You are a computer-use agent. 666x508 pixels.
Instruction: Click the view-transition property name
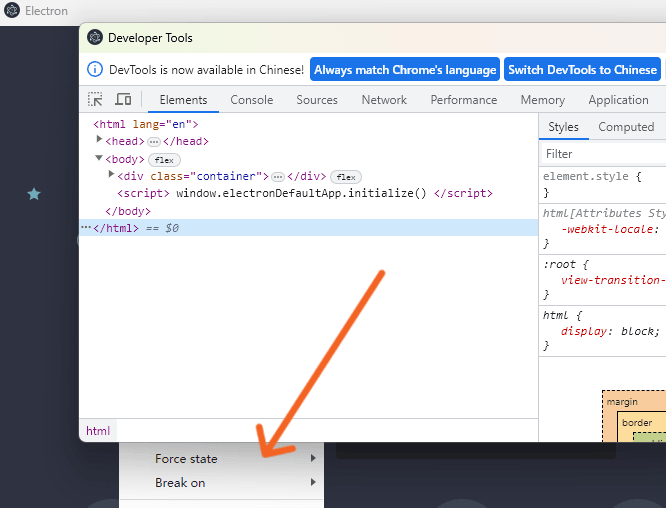coord(613,280)
